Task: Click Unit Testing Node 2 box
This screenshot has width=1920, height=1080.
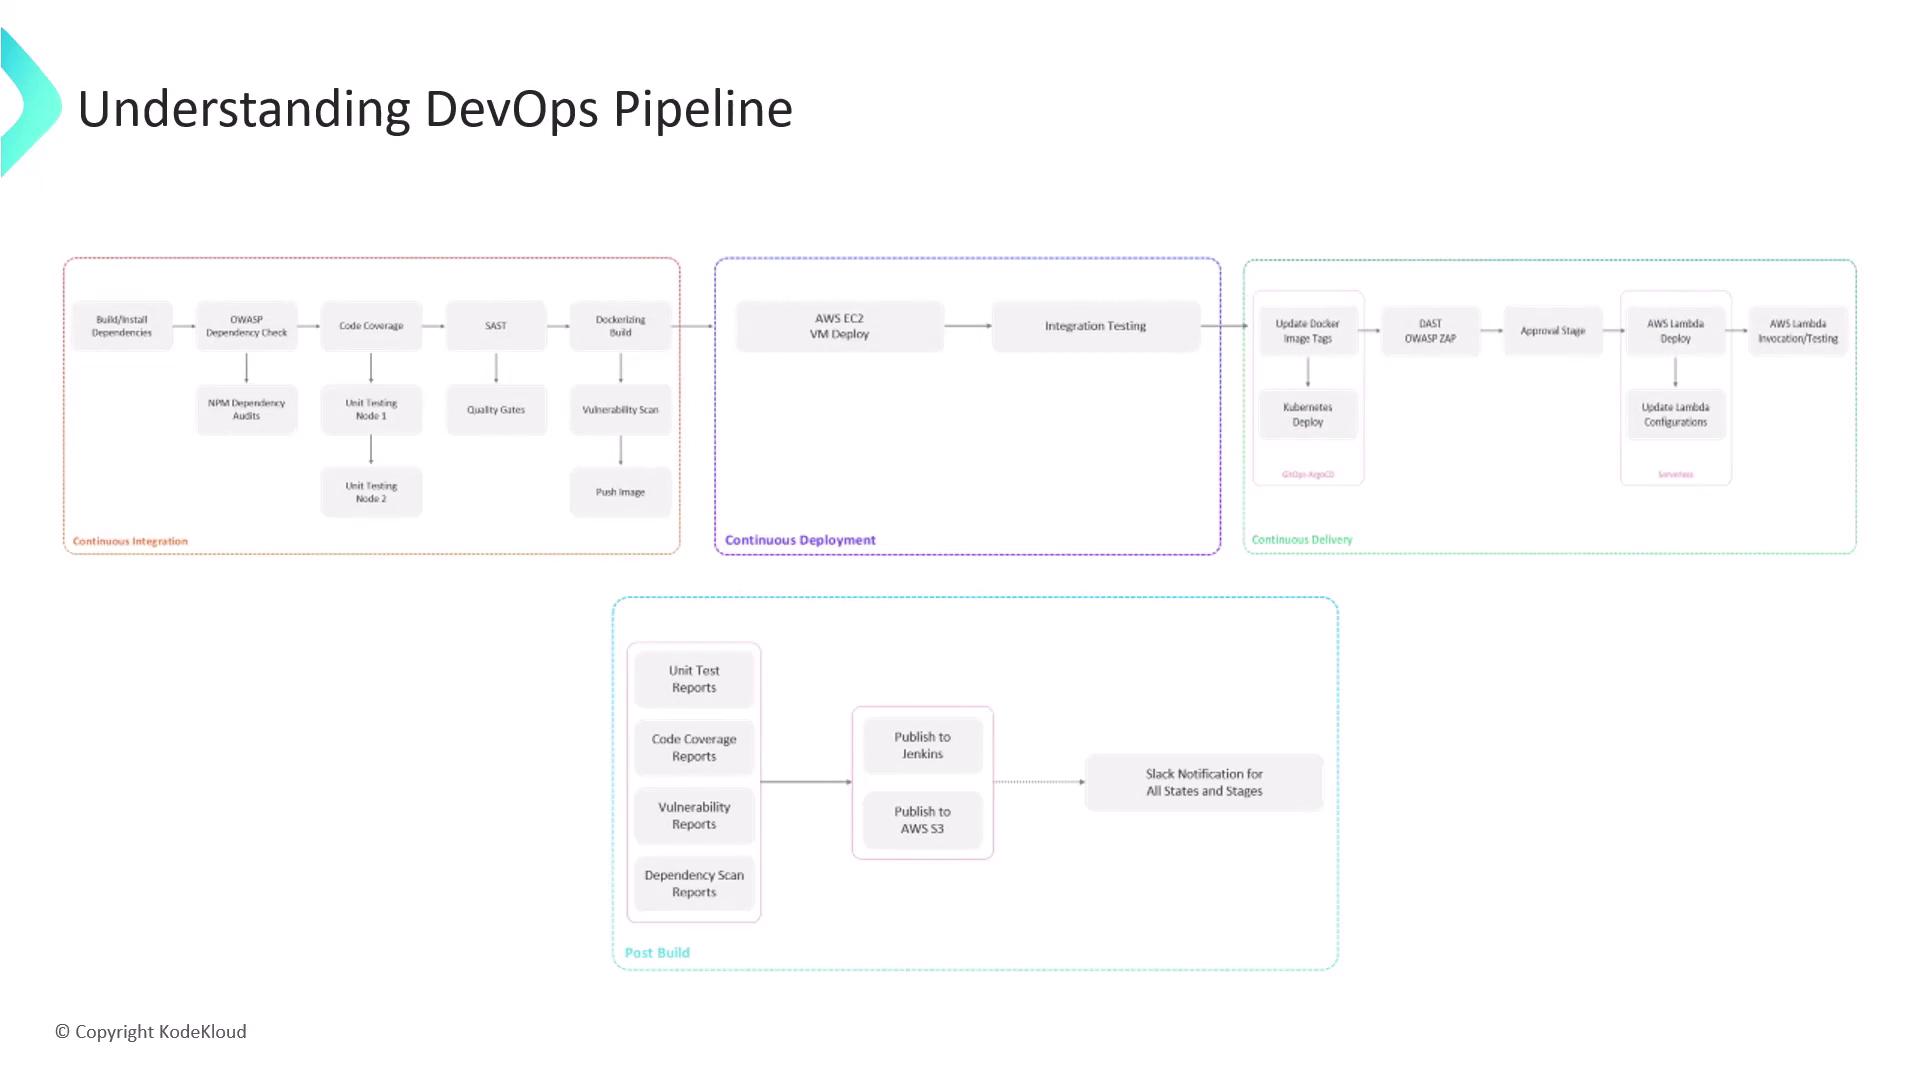Action: (x=371, y=492)
